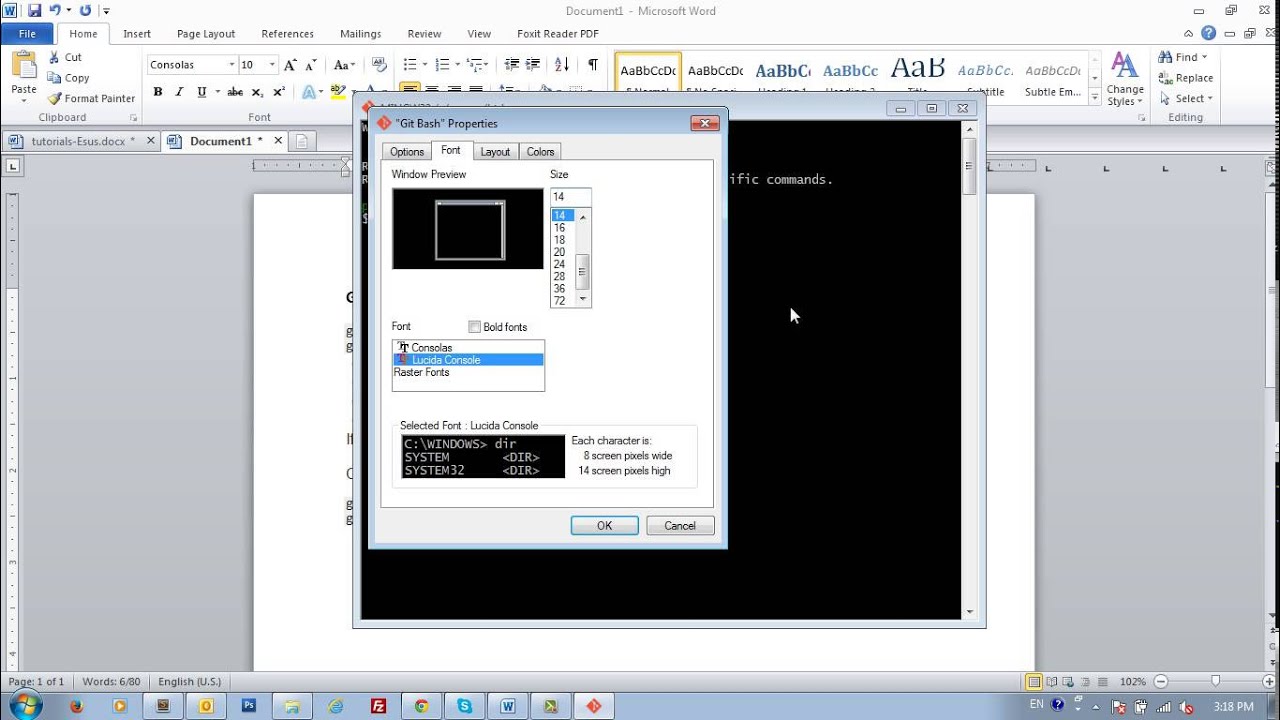Image resolution: width=1280 pixels, height=720 pixels.
Task: Select font size 36 in Size list
Action: (559, 288)
